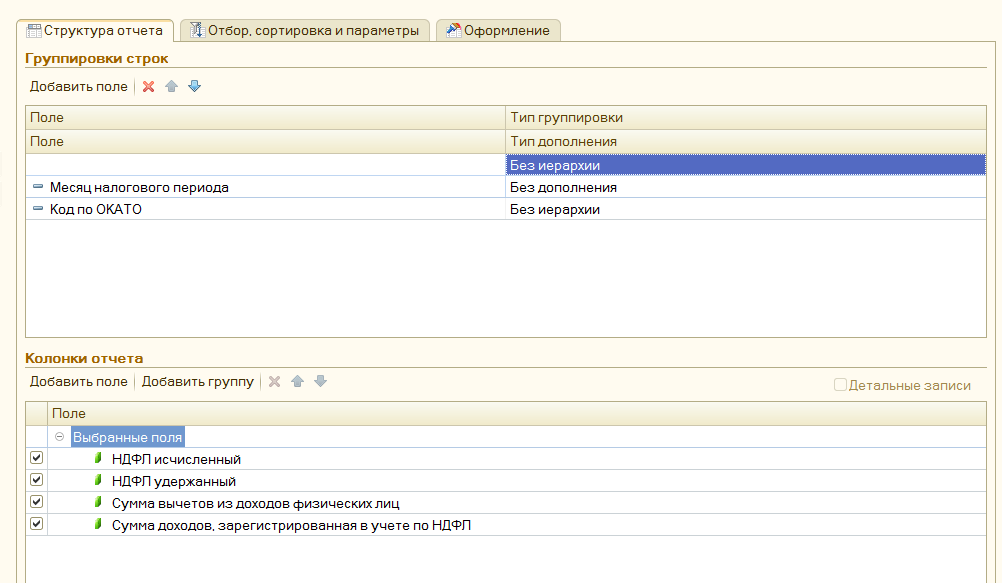Move grouping down with blue down arrow
Viewport: 1002px width, 583px height.
pyautogui.click(x=195, y=87)
